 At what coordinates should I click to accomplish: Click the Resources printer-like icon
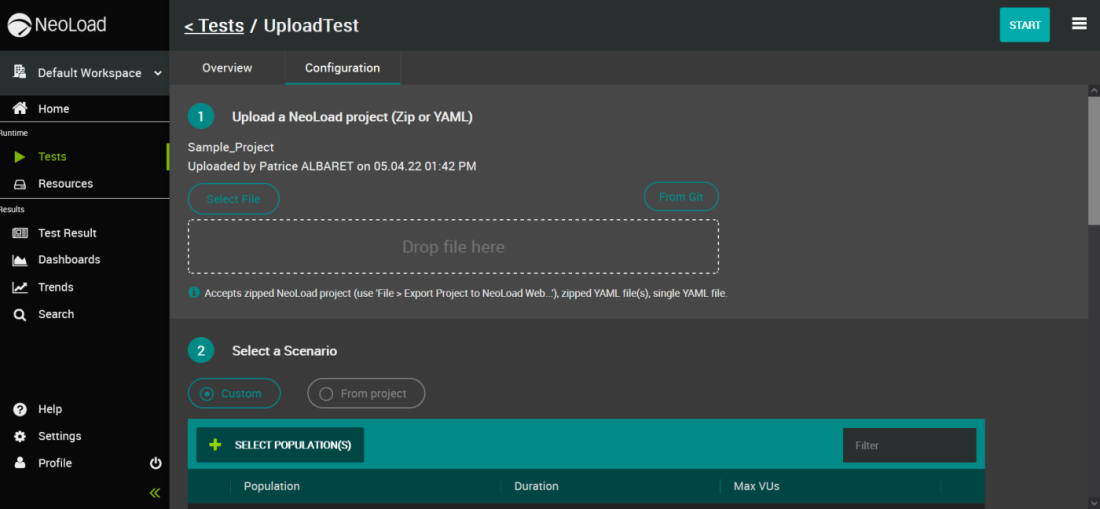19,184
